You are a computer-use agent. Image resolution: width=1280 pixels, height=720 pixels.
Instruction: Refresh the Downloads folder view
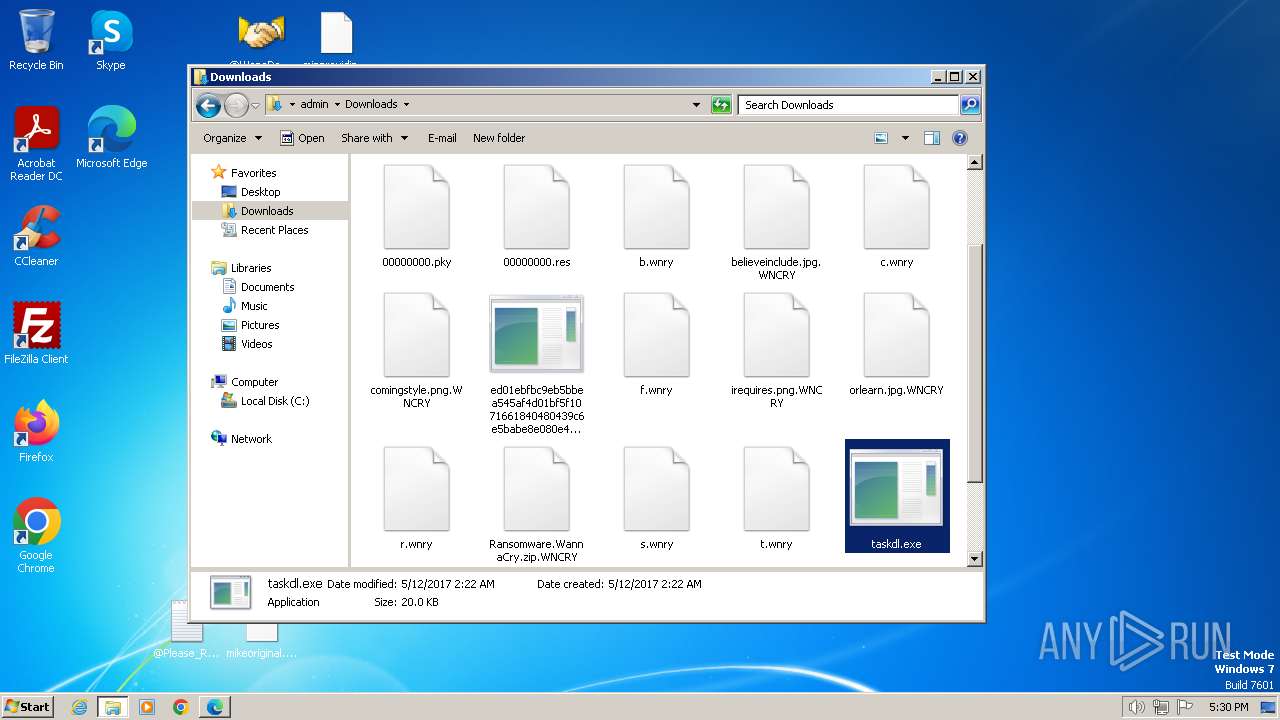[x=721, y=104]
